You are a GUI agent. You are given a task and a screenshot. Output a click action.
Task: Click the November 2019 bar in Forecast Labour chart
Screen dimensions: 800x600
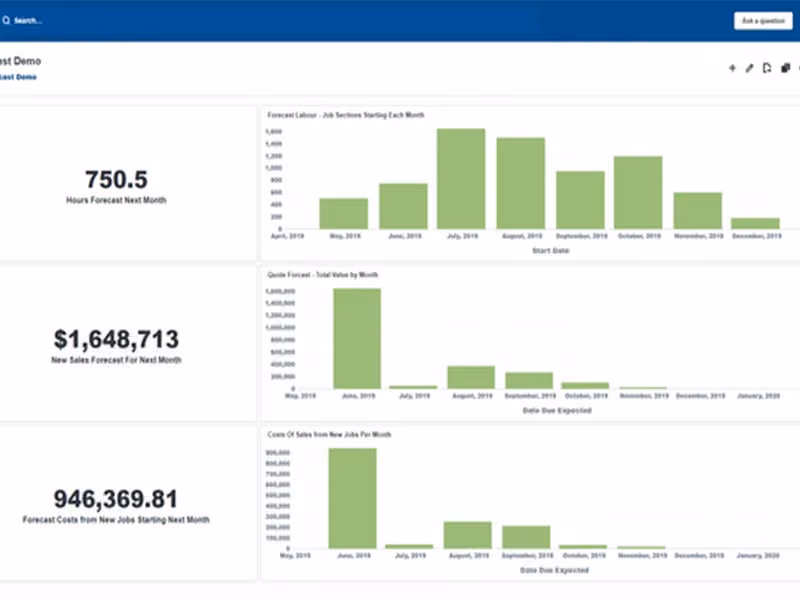click(698, 211)
